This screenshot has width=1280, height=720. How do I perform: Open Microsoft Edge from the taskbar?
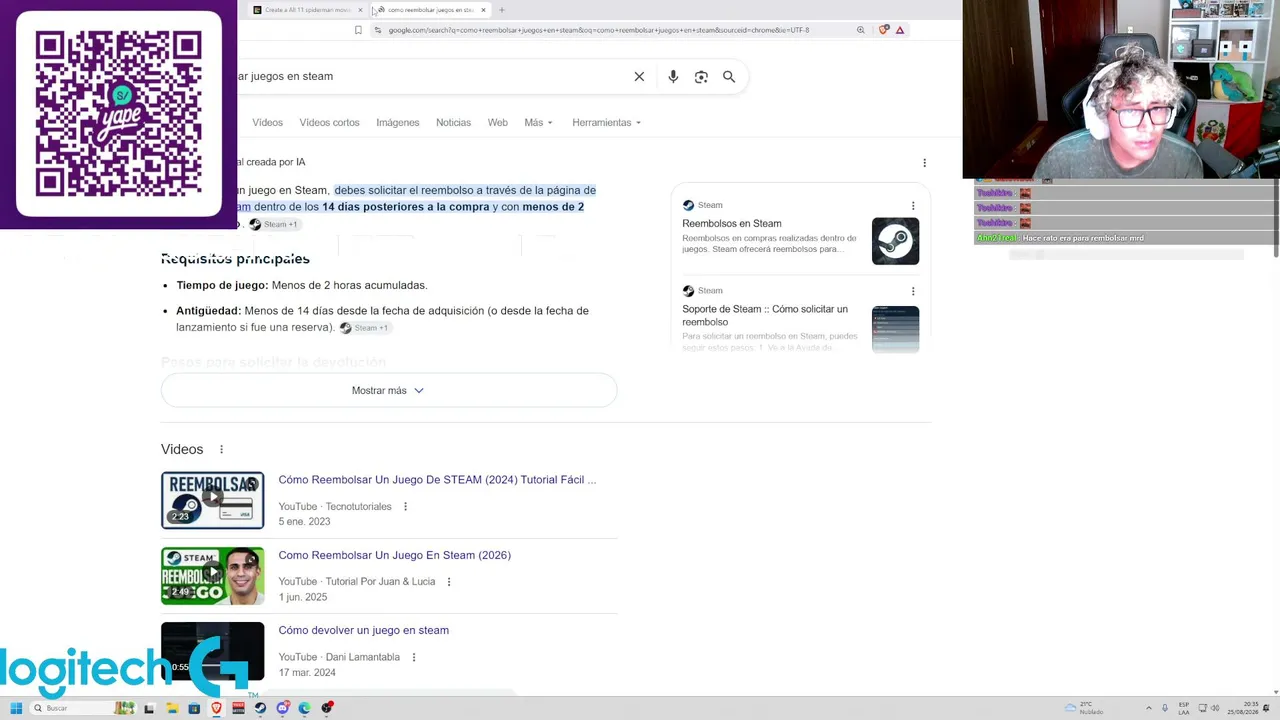(304, 708)
